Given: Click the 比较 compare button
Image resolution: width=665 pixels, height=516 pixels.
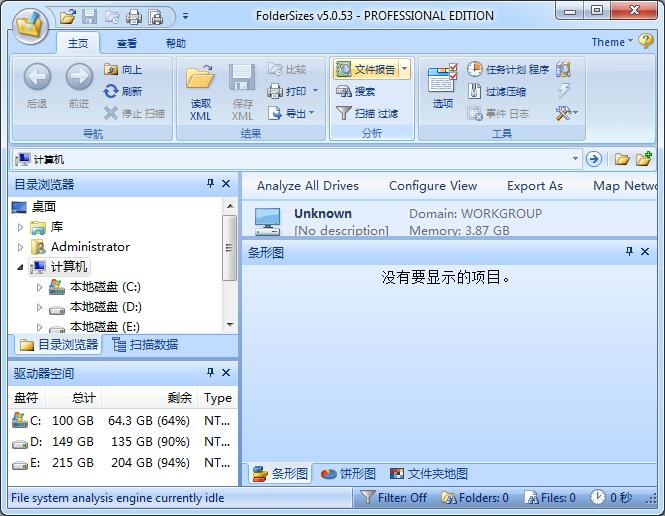Looking at the screenshot, I should (287, 69).
